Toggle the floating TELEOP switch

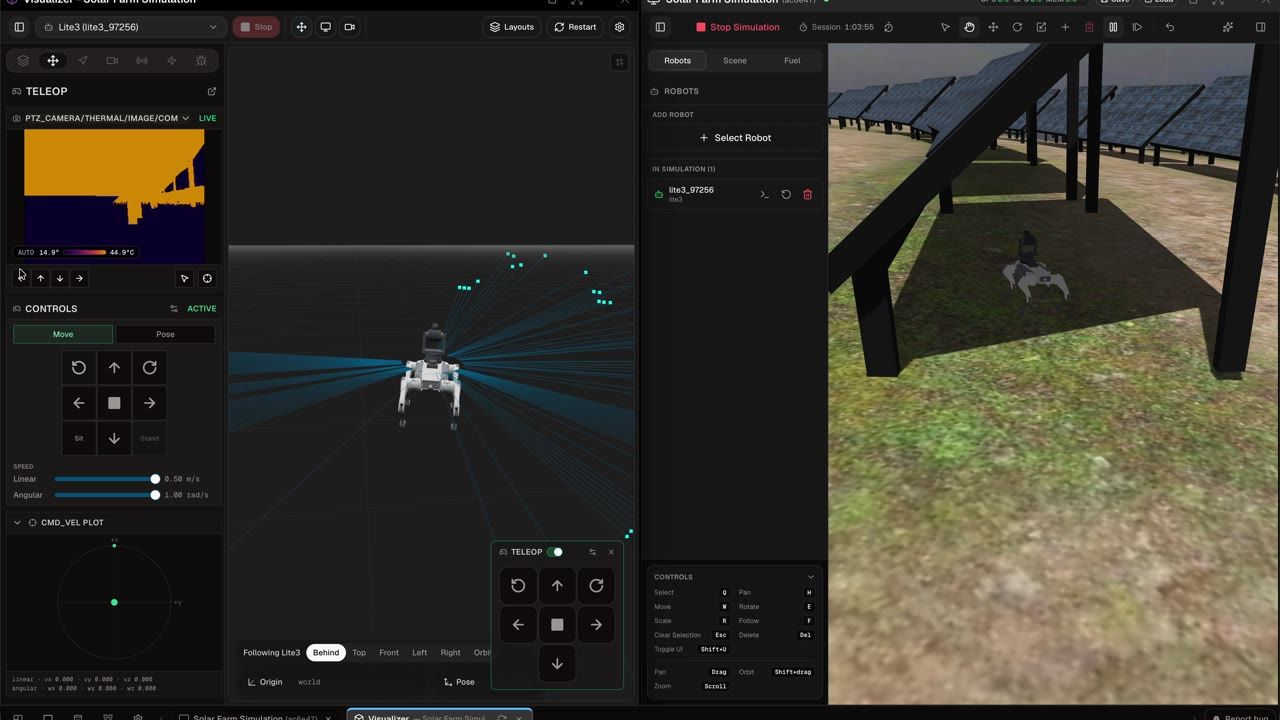click(x=555, y=552)
